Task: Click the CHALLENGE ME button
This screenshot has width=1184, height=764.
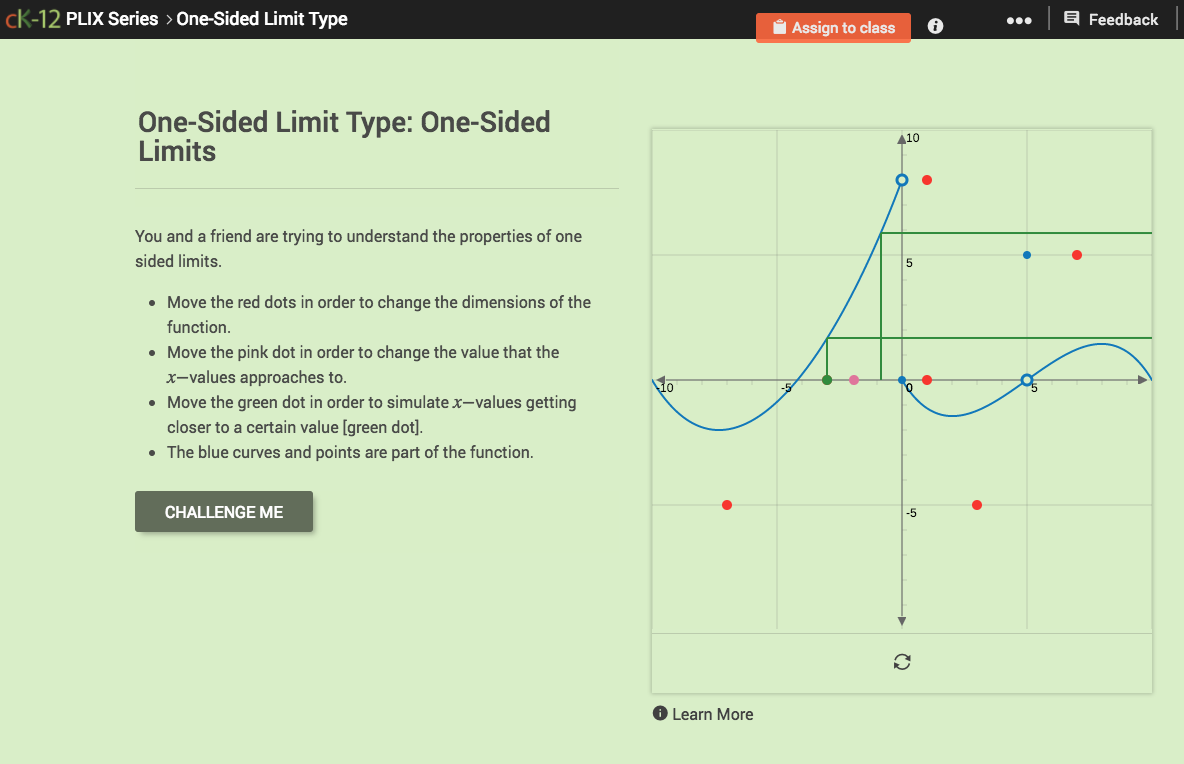Action: [x=223, y=510]
